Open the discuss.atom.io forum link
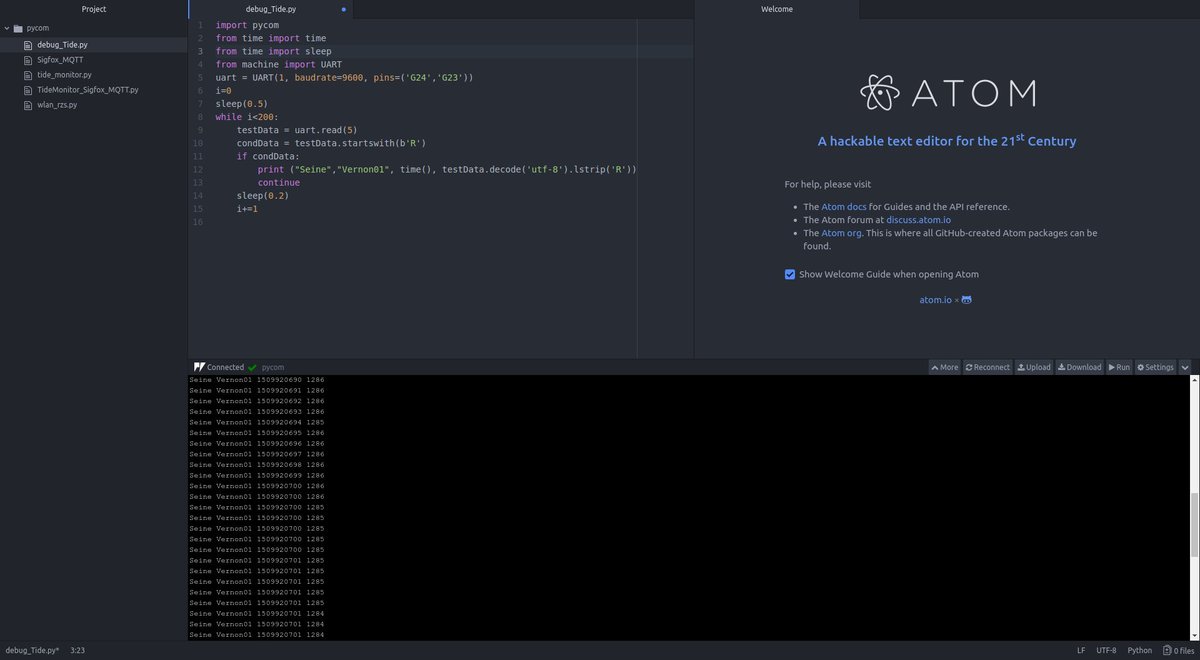1200x660 pixels. point(918,220)
